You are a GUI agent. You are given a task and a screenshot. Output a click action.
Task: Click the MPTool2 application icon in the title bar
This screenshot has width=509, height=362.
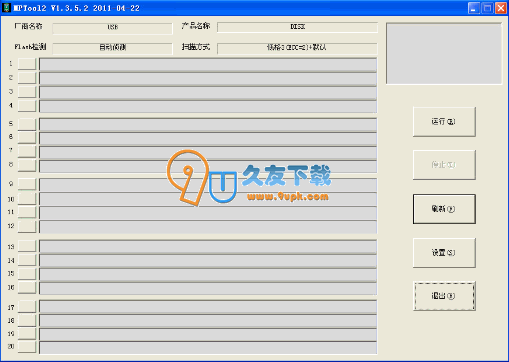click(6, 8)
